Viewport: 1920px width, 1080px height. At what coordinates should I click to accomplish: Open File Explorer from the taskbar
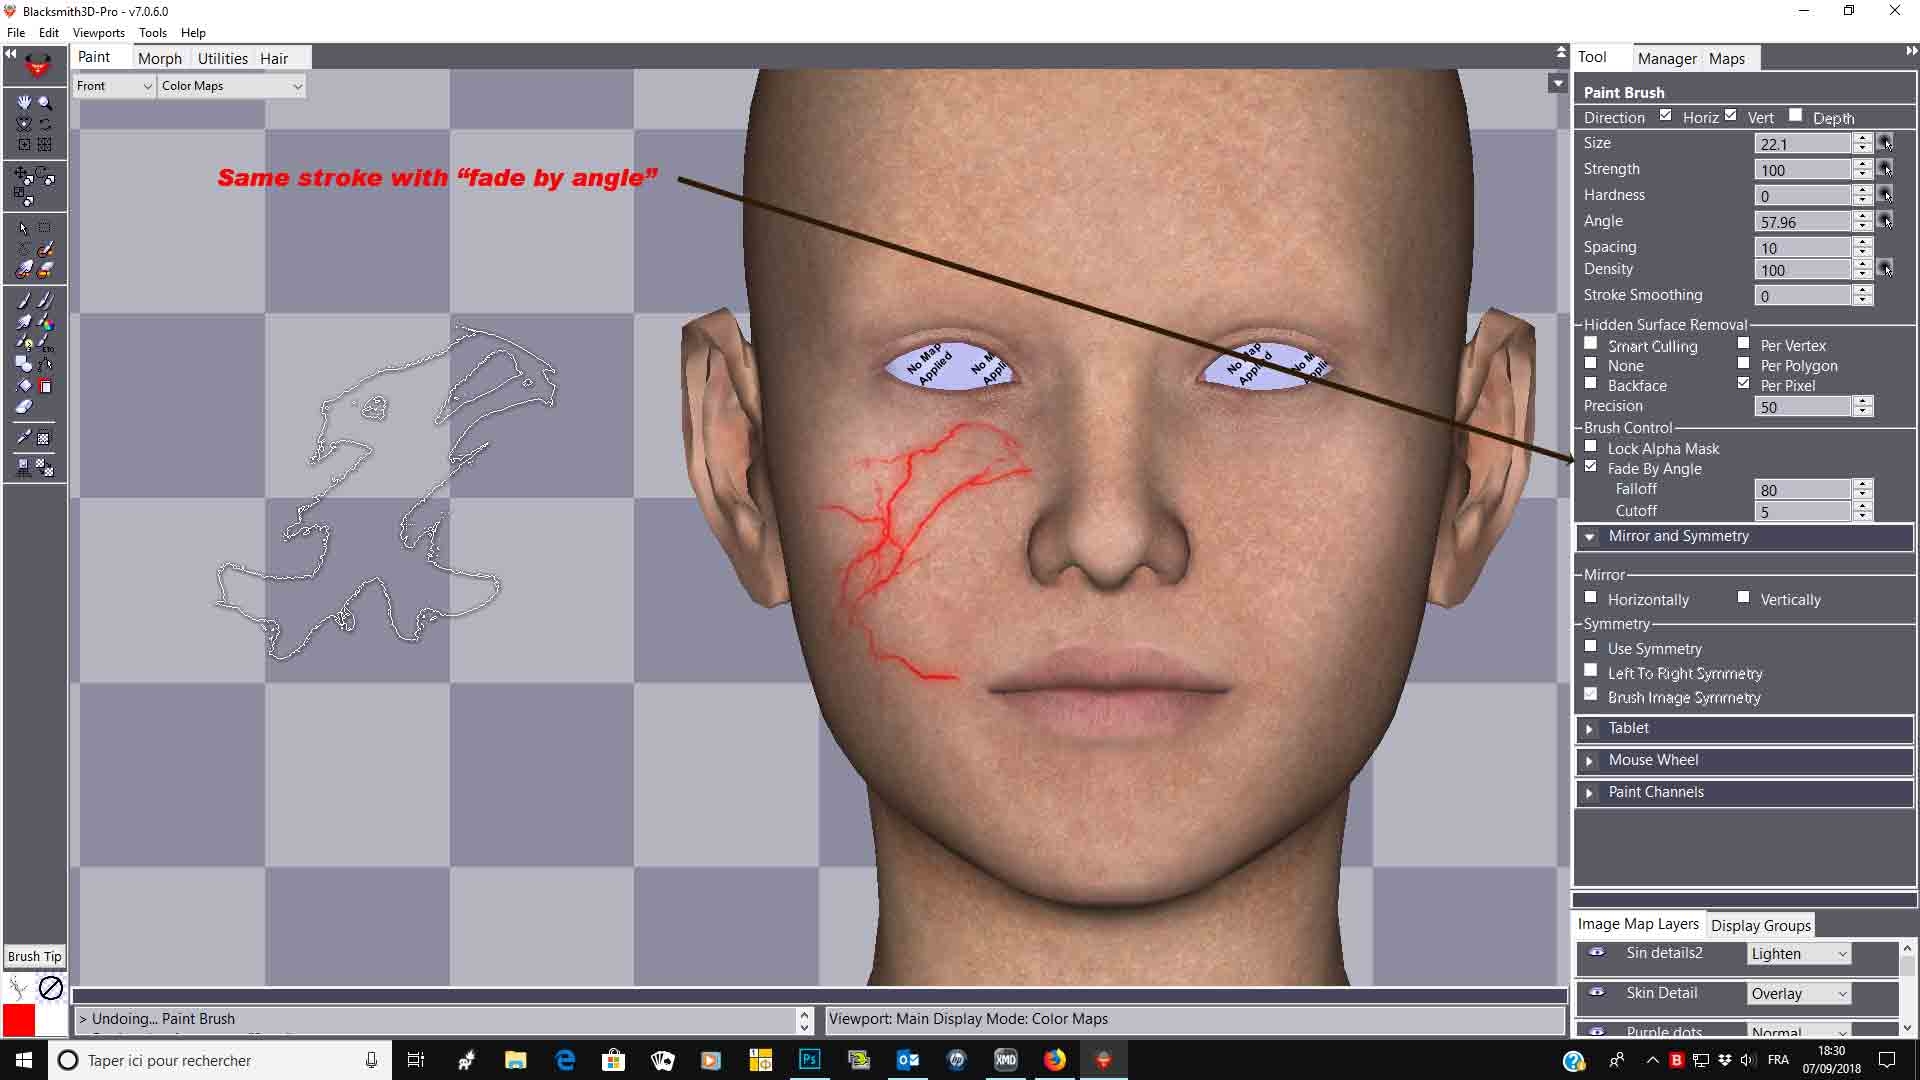coord(516,1060)
